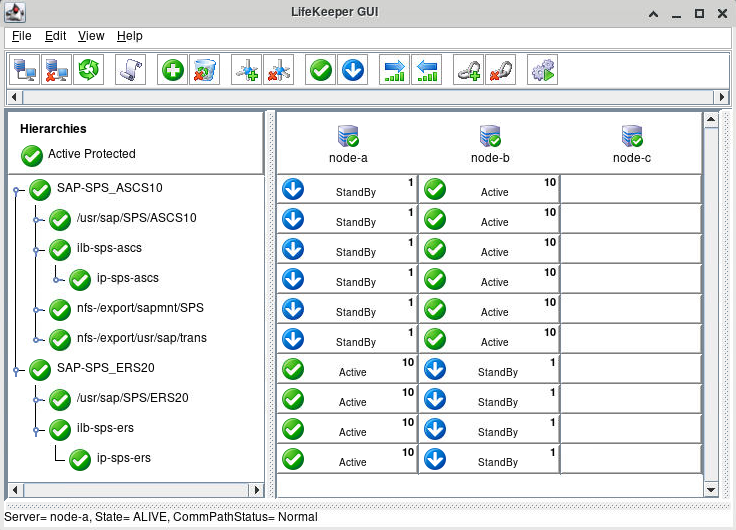Select /usr/sap/SPS/ERS20 resource in the tree

click(132, 398)
